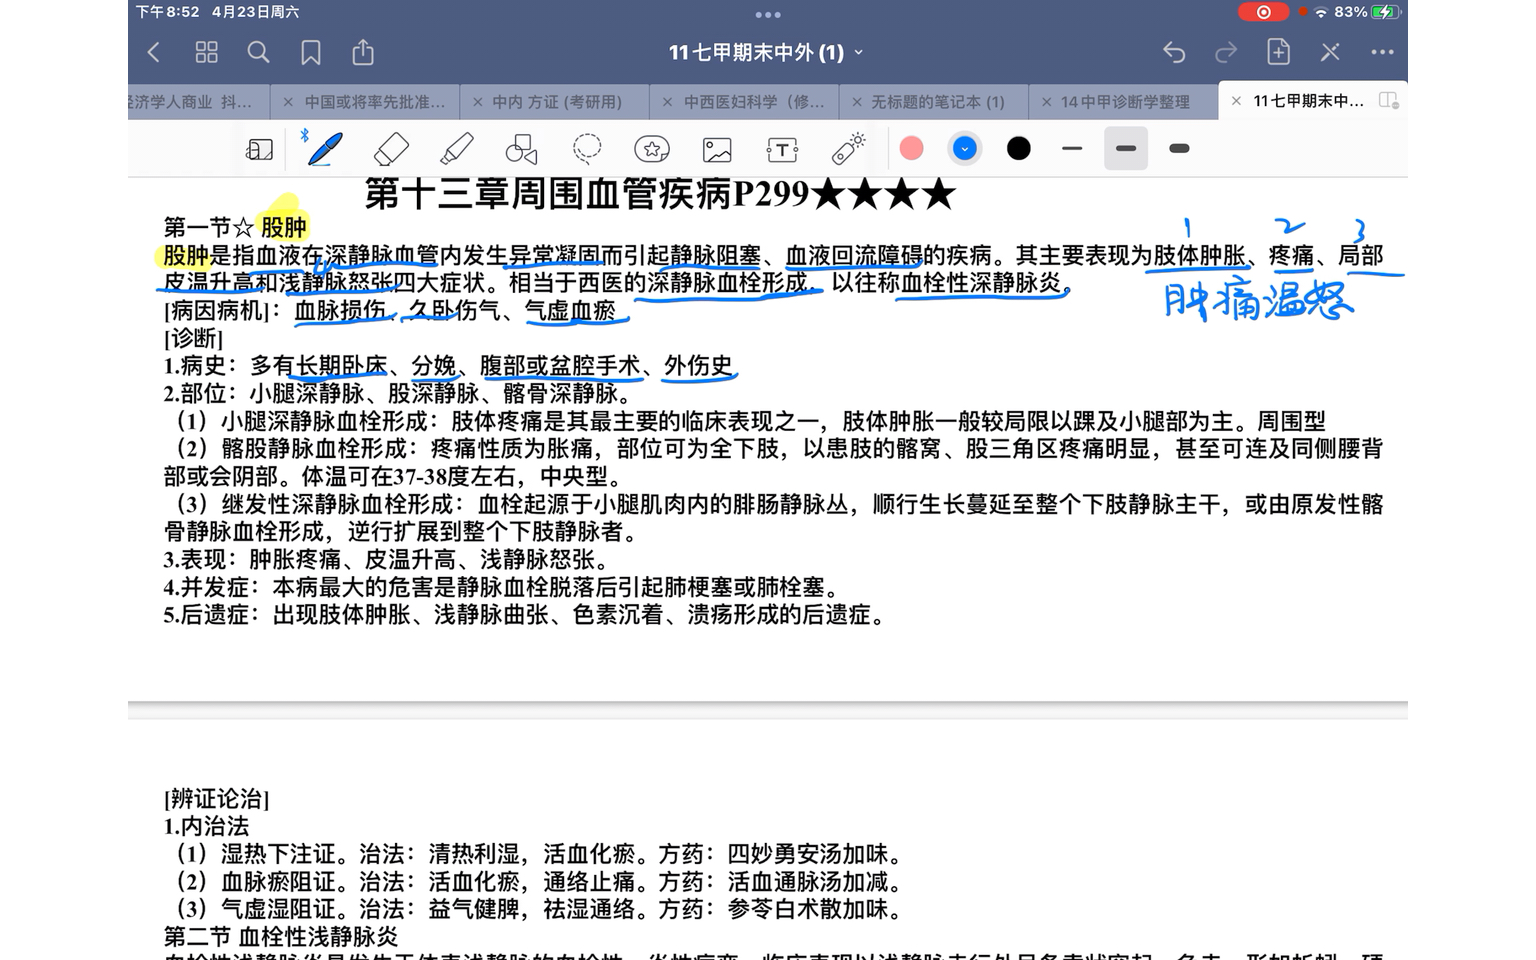Open the selected blue color options
Viewport: 1536px width, 960px height.
point(964,149)
